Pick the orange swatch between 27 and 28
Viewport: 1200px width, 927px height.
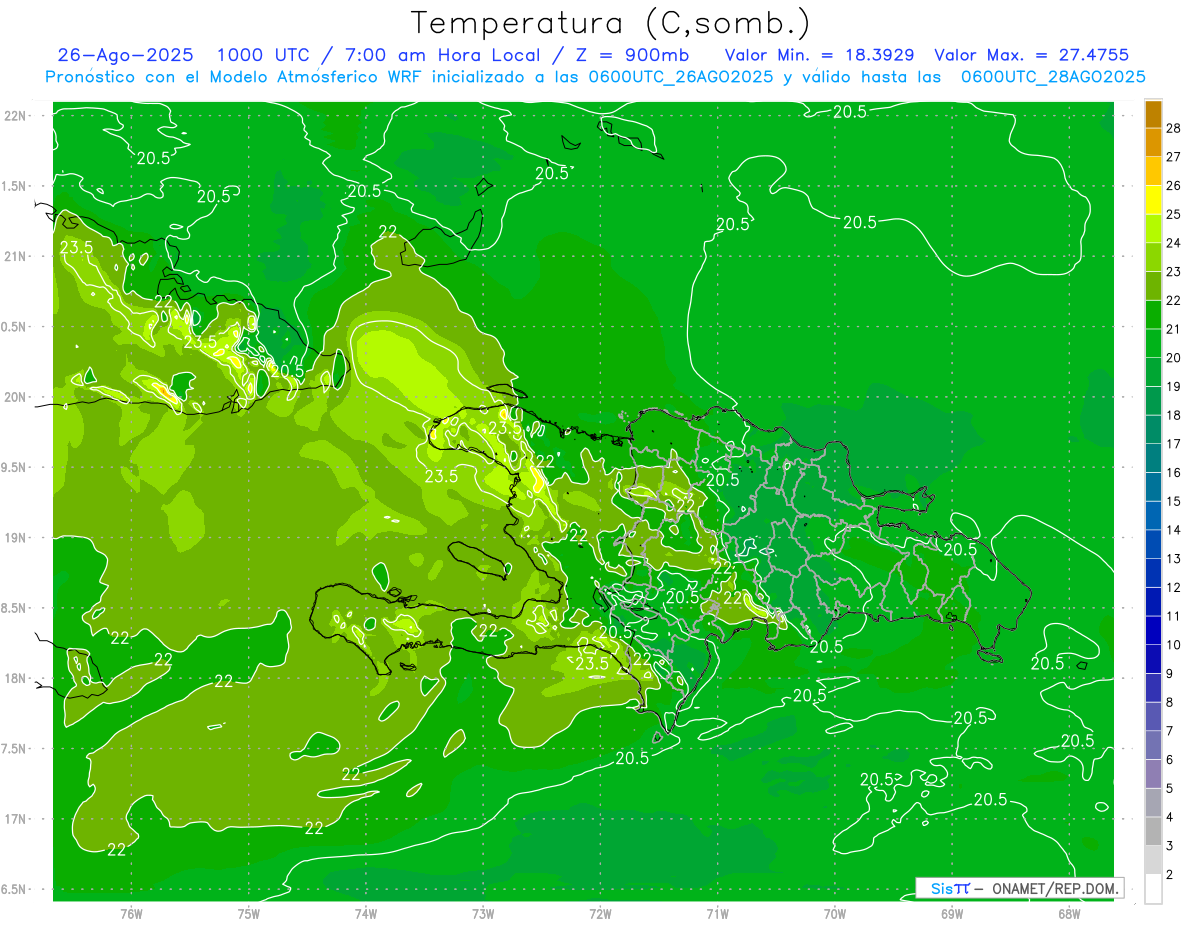tap(1153, 142)
